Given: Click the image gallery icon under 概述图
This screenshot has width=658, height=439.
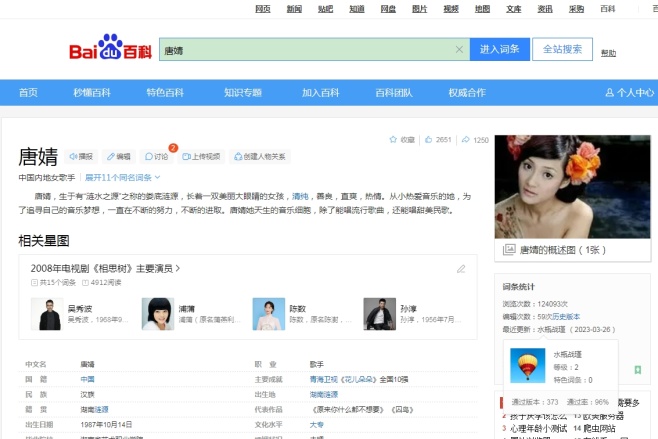Looking at the screenshot, I should pos(509,250).
